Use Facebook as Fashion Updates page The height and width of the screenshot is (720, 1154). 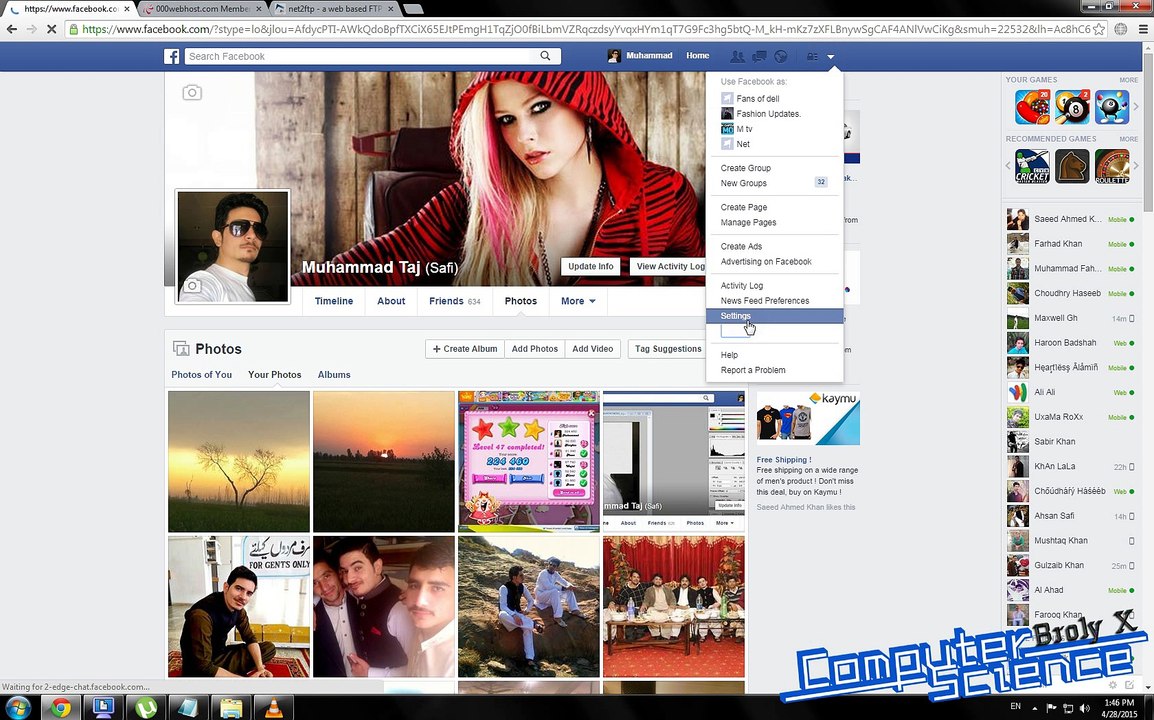tap(768, 113)
